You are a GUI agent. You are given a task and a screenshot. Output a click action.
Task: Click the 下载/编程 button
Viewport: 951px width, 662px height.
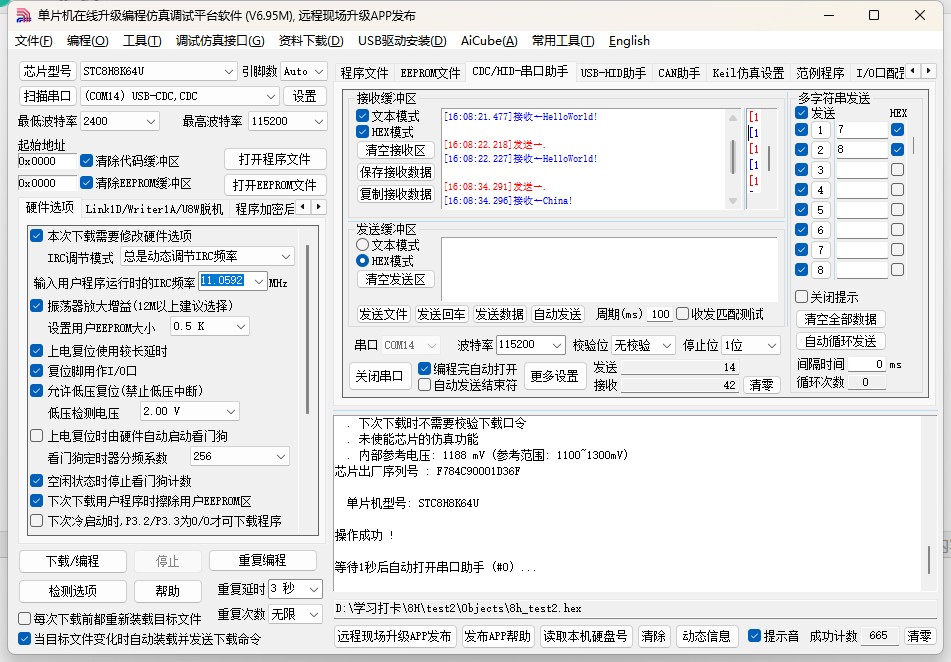point(73,561)
